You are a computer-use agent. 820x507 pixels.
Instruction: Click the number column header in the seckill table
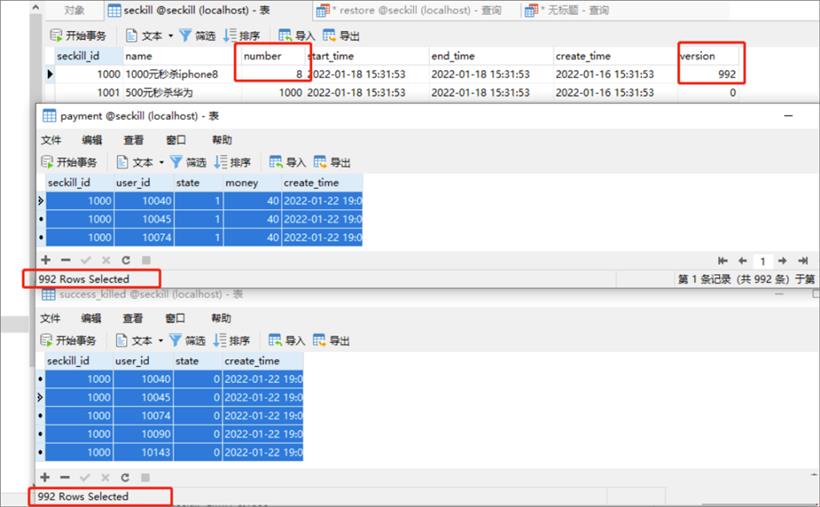coord(273,56)
